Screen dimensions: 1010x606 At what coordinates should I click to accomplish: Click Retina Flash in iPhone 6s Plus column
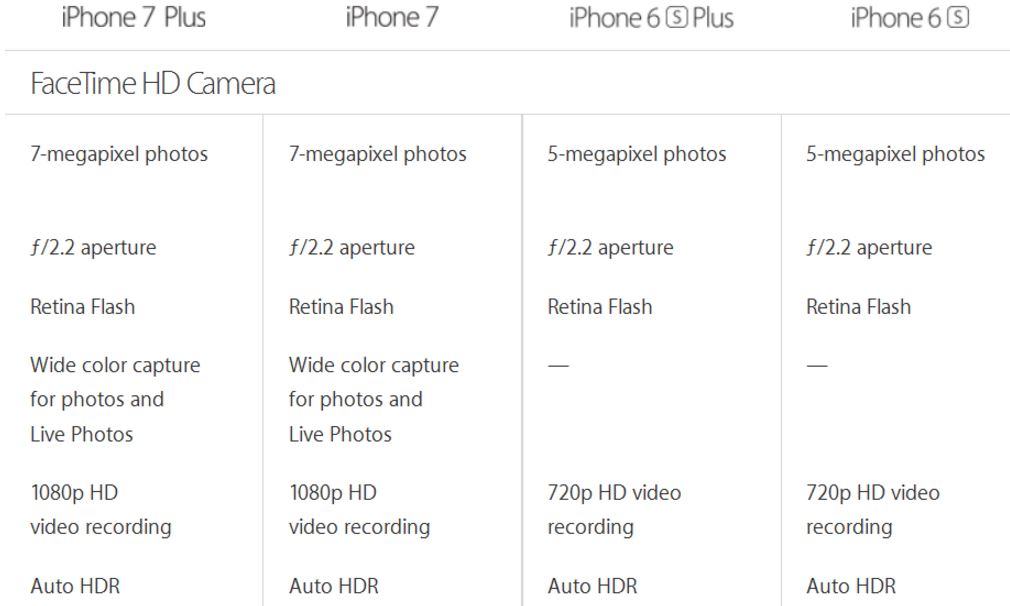click(600, 307)
